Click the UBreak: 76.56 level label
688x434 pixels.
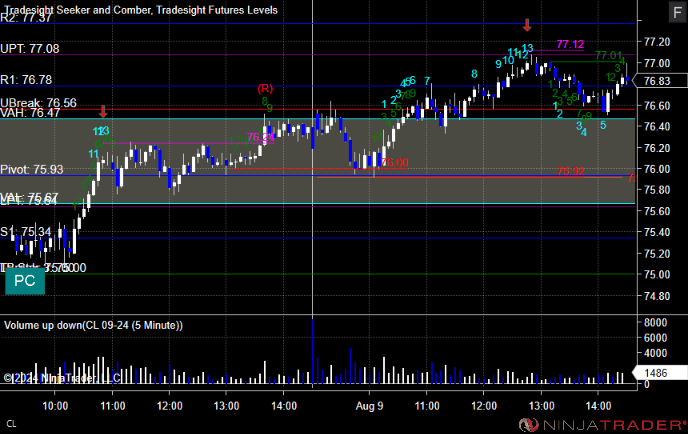39,103
